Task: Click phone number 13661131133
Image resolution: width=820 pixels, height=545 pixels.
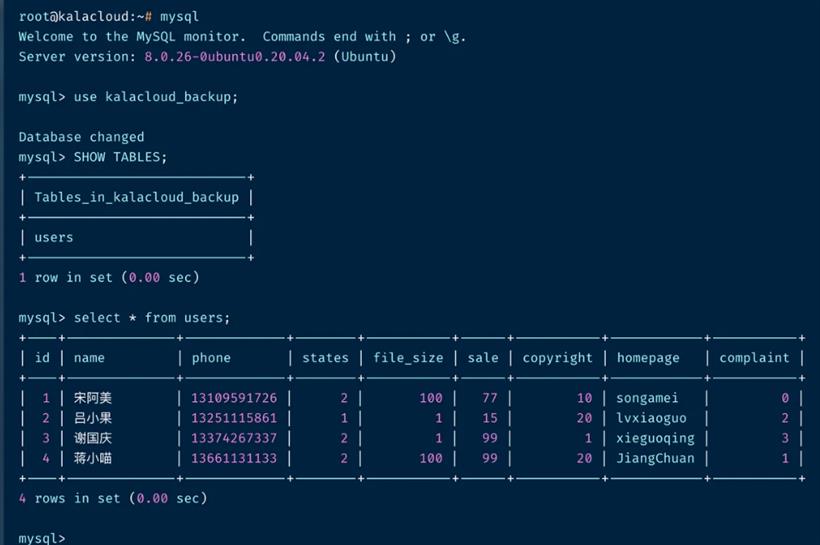Action: 234,458
